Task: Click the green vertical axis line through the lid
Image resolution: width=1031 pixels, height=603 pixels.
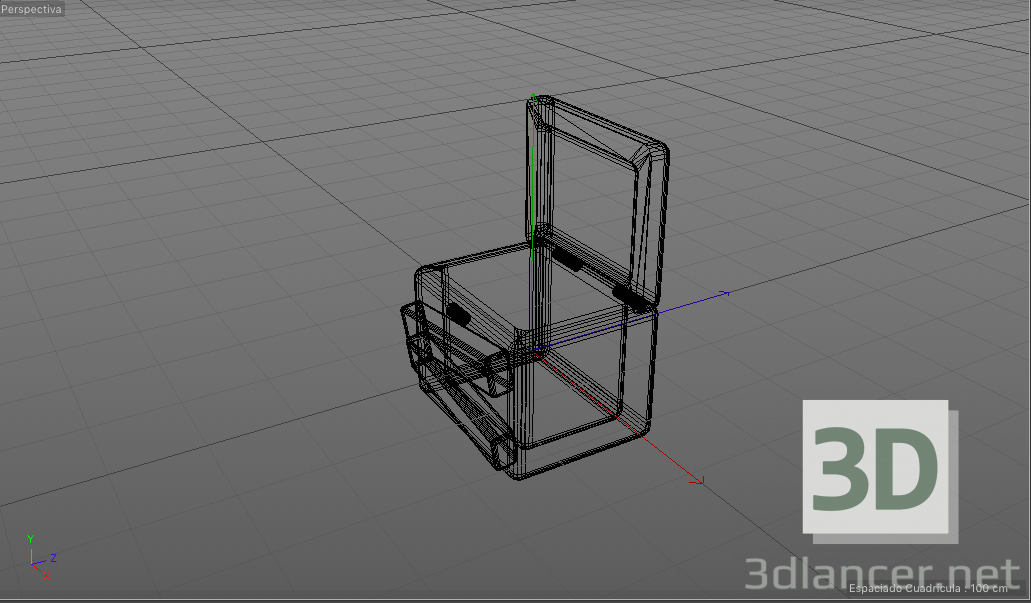Action: (x=535, y=180)
